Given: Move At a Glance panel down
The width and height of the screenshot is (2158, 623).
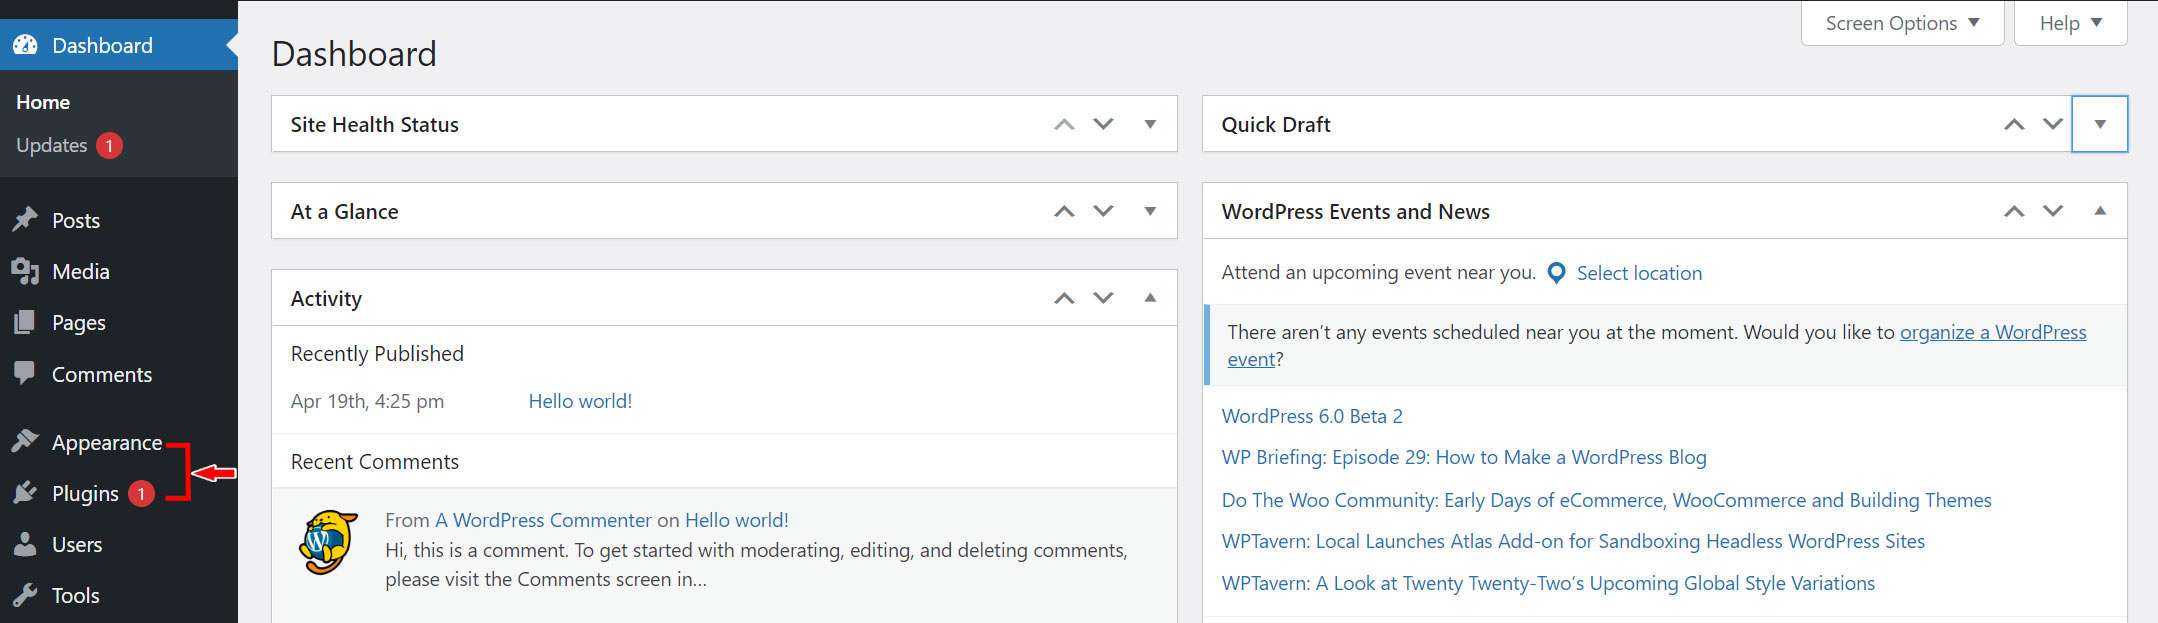Looking at the screenshot, I should point(1103,211).
